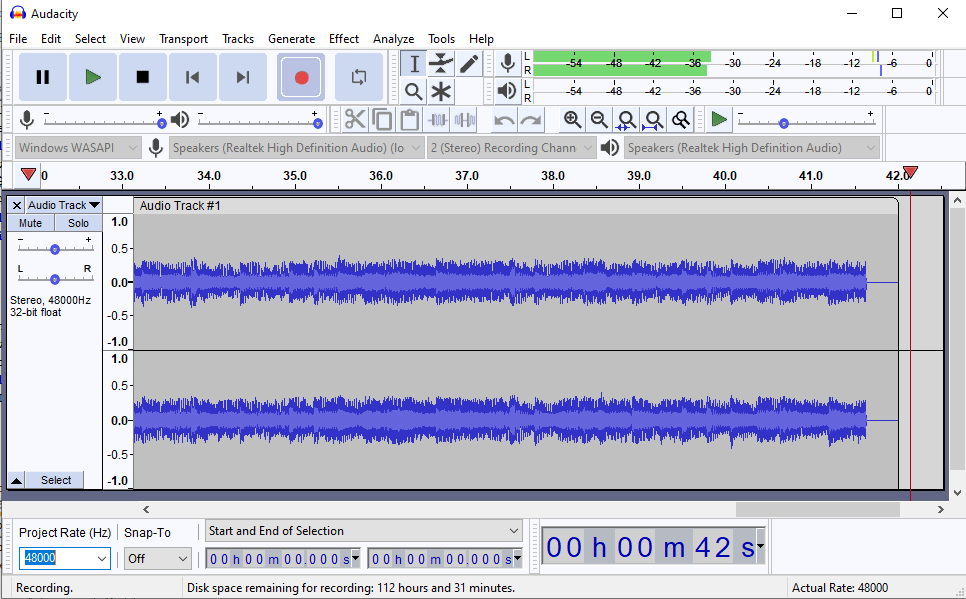Open the Tools menu
The height and width of the screenshot is (599, 966).
click(x=441, y=39)
